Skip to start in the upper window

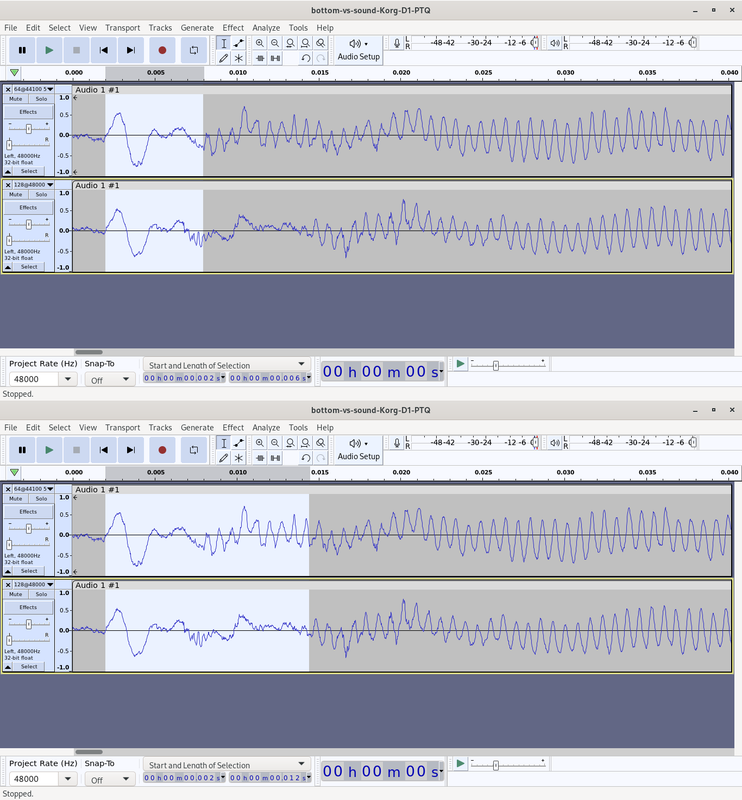click(x=104, y=50)
